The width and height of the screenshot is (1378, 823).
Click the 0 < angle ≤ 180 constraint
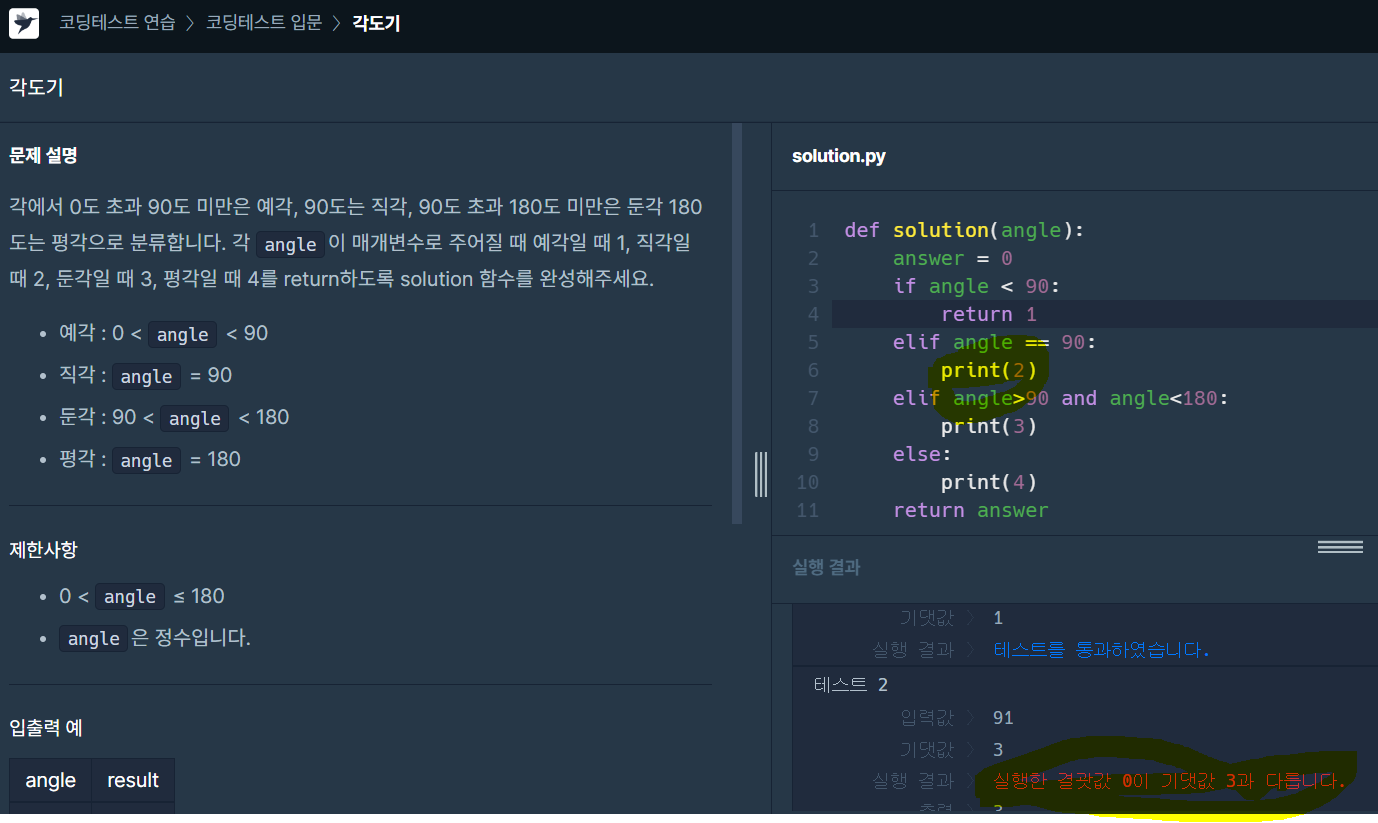(142, 596)
